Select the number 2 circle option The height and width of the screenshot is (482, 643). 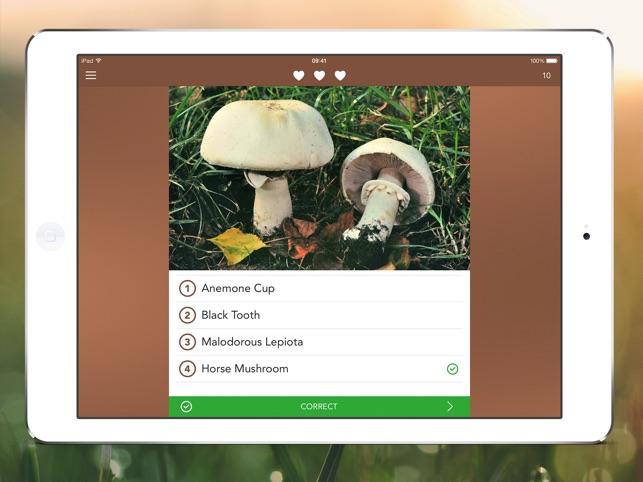[187, 315]
